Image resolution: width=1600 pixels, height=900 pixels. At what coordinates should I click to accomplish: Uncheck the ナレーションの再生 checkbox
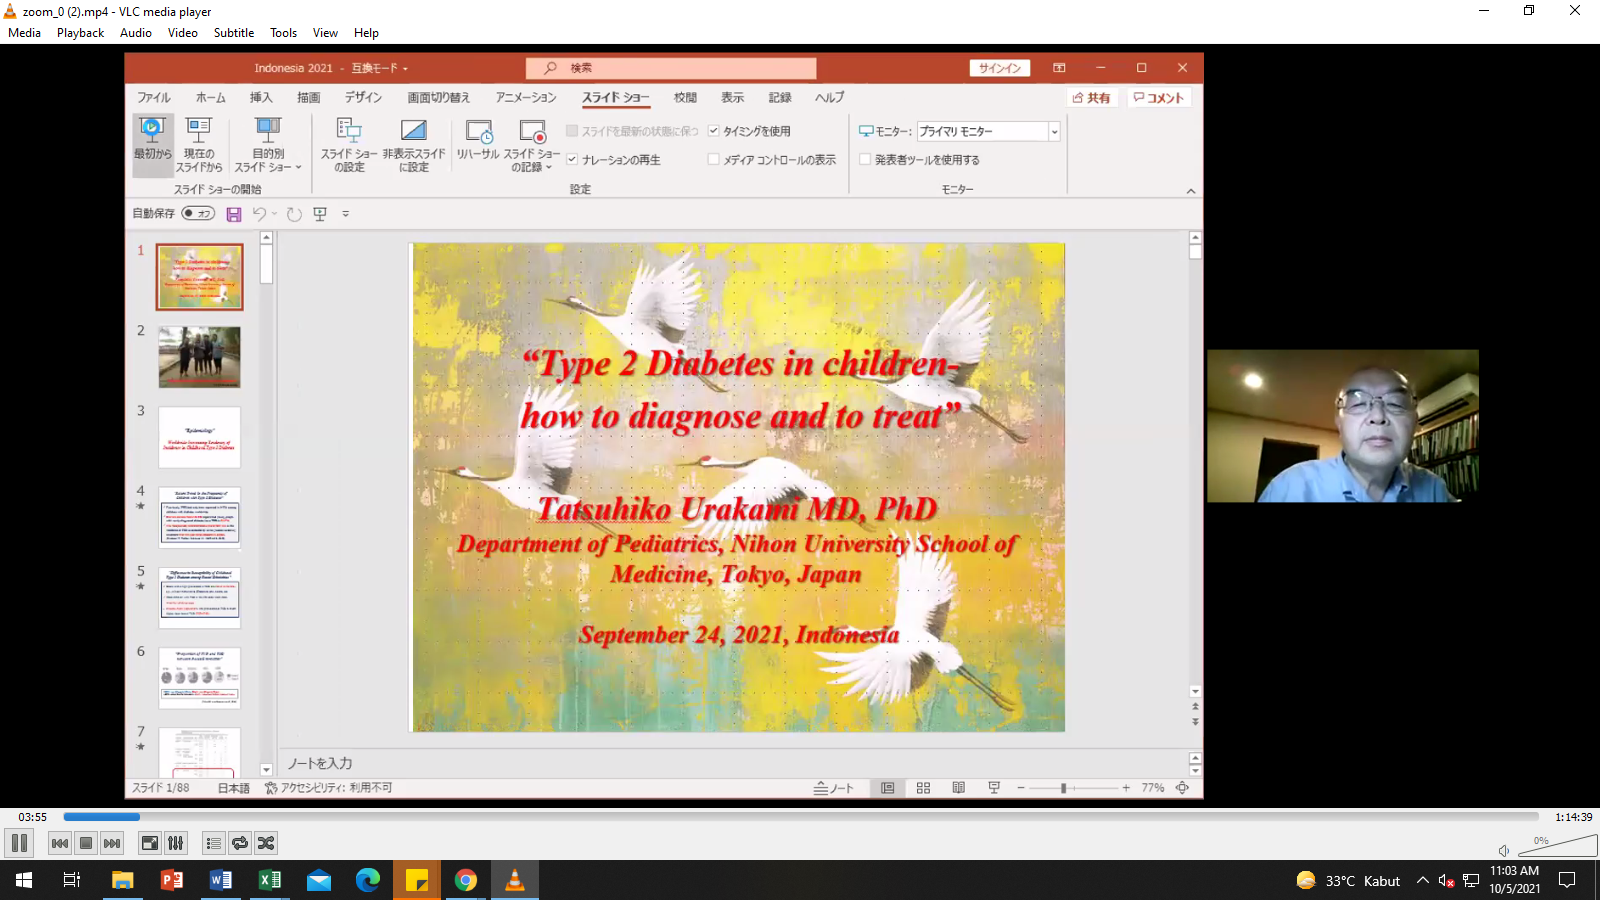pyautogui.click(x=572, y=160)
